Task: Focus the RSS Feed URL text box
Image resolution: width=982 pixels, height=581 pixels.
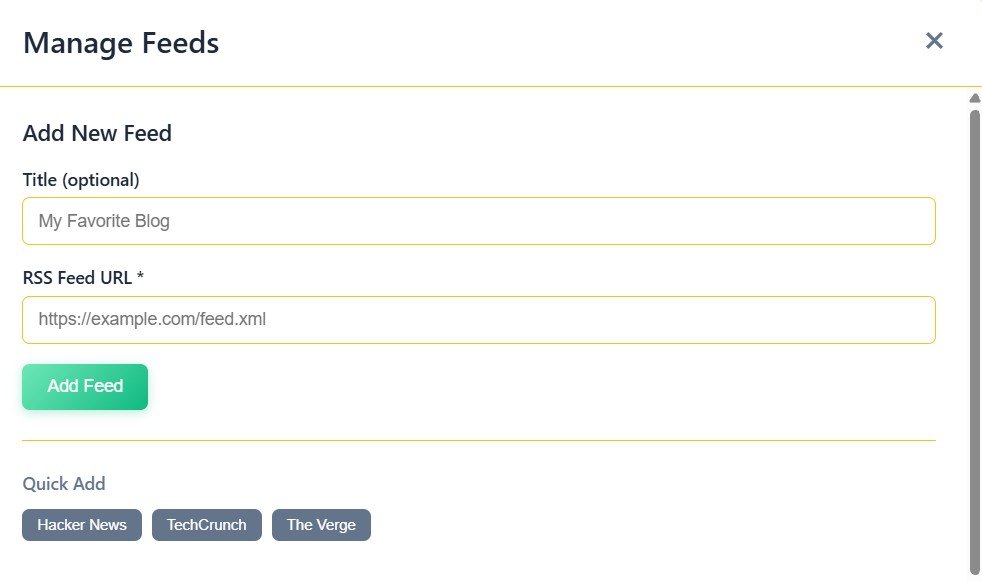Action: pos(478,320)
